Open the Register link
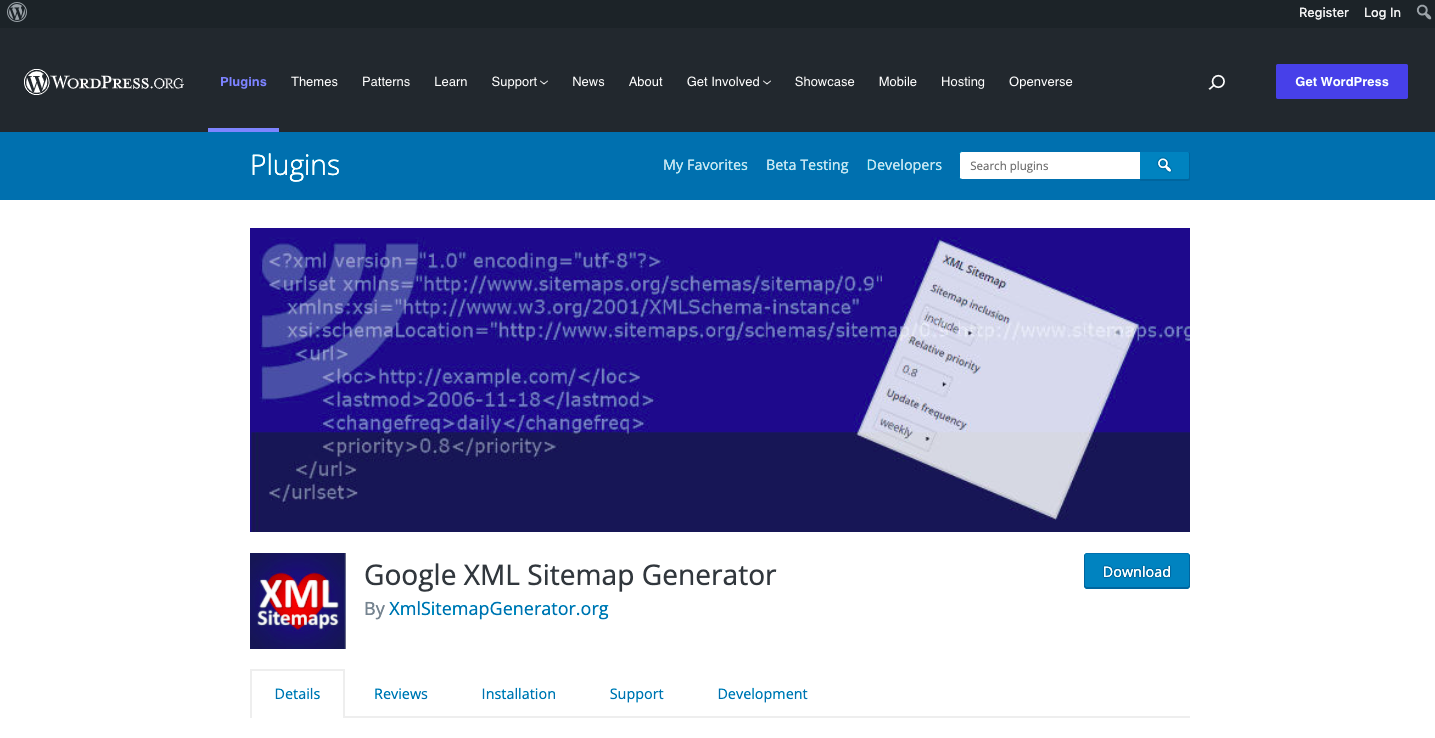1435x738 pixels. [1324, 13]
